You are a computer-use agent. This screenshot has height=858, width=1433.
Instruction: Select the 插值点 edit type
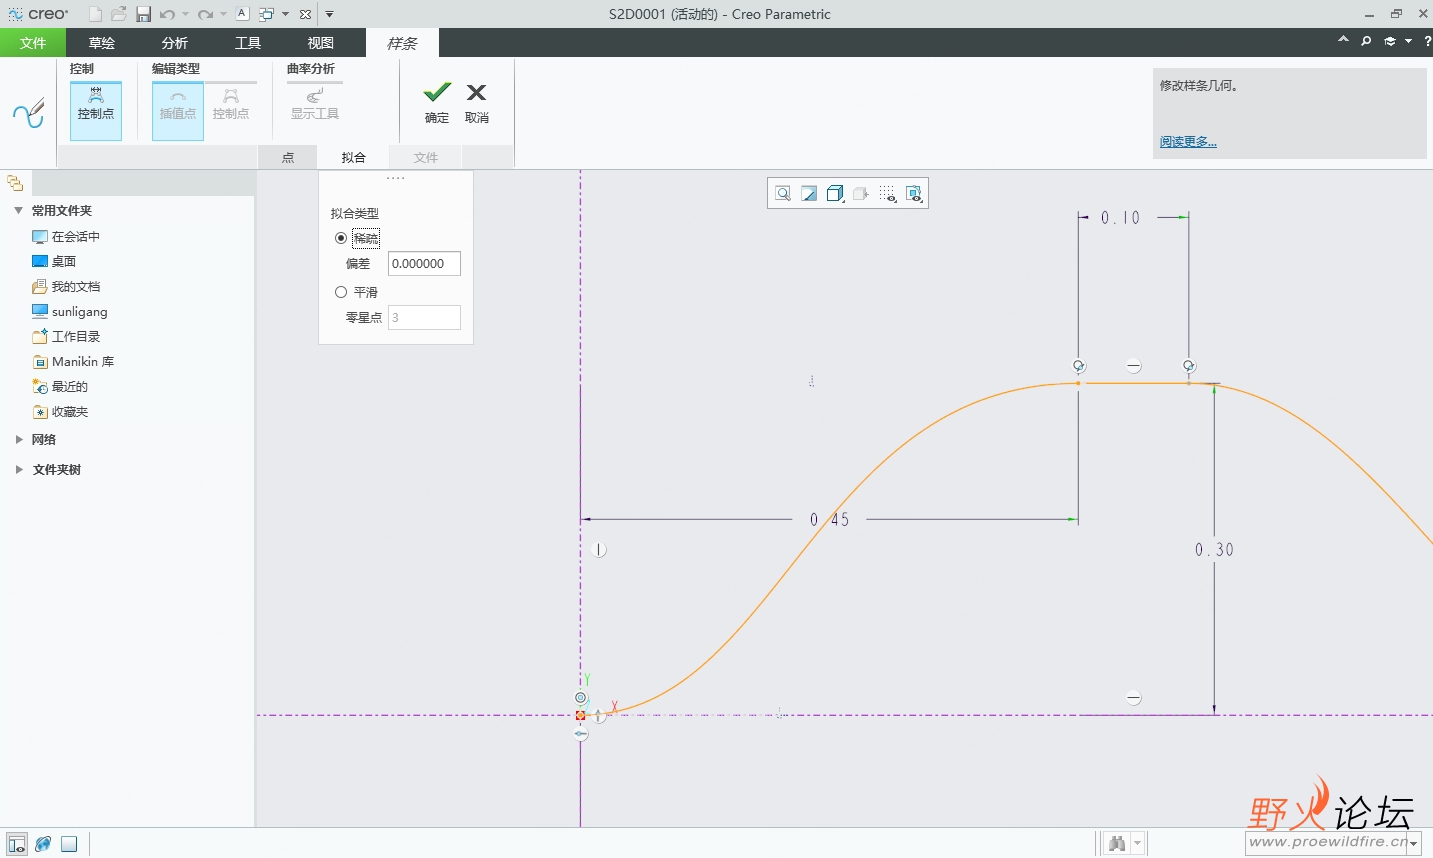click(x=178, y=110)
